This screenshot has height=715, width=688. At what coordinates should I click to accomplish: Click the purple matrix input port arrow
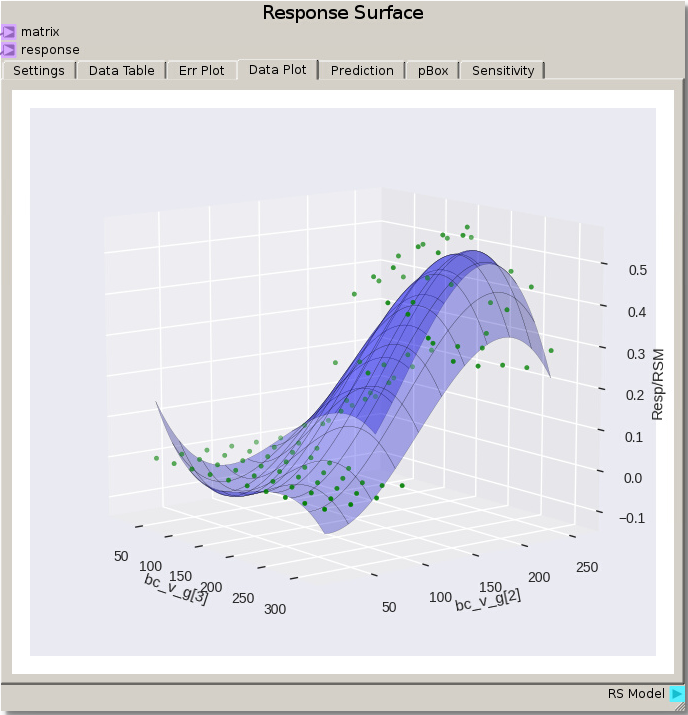[9, 32]
